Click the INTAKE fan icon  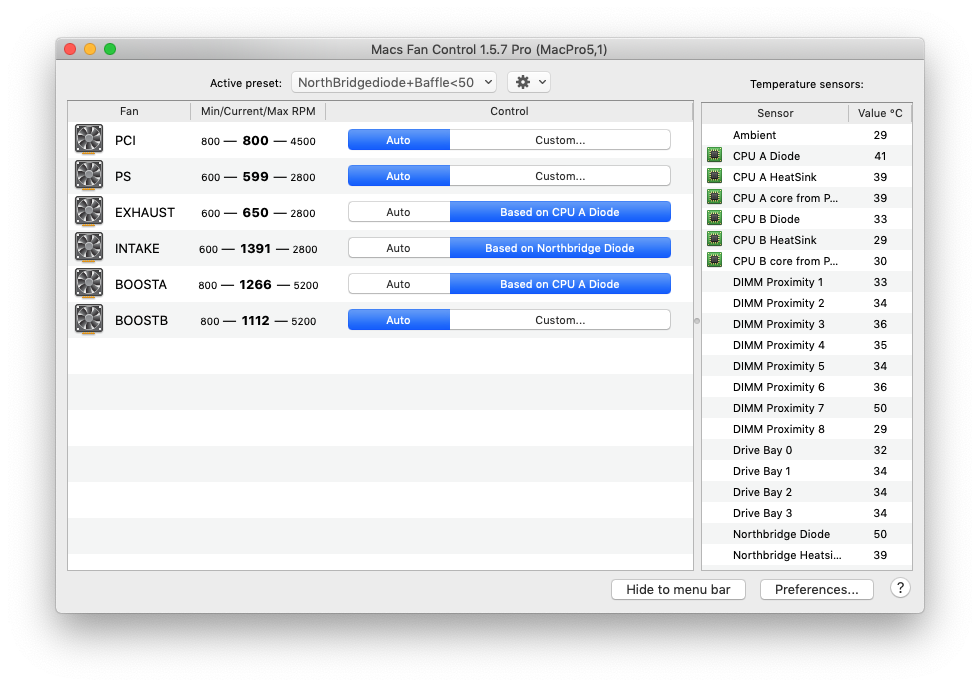pyautogui.click(x=89, y=247)
